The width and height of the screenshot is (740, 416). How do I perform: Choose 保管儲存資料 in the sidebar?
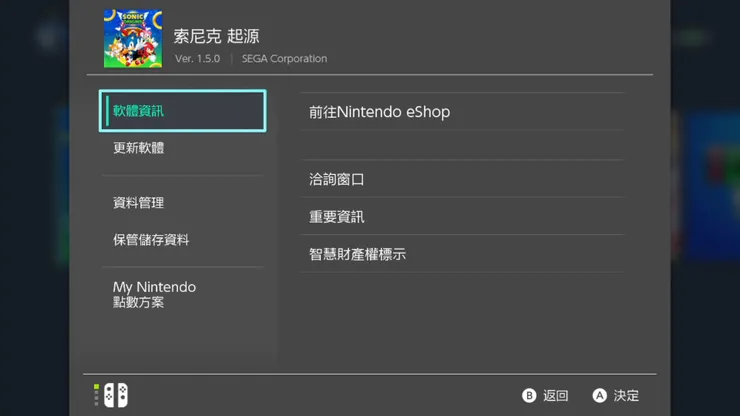(x=183, y=240)
